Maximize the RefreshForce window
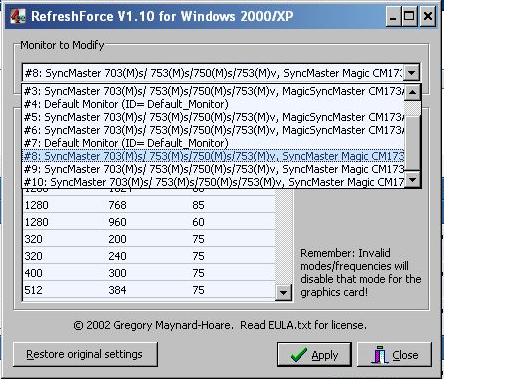Image resolution: width=512 pixels, height=384 pixels. click(409, 16)
